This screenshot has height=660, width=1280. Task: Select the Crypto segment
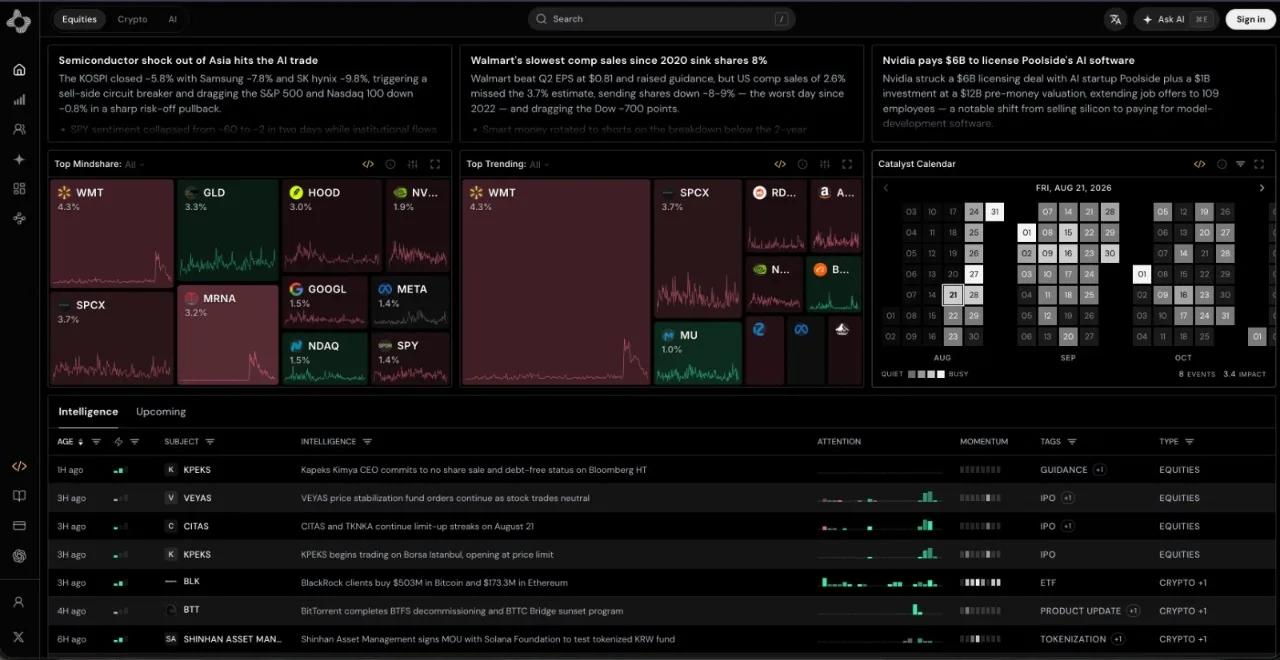point(132,19)
